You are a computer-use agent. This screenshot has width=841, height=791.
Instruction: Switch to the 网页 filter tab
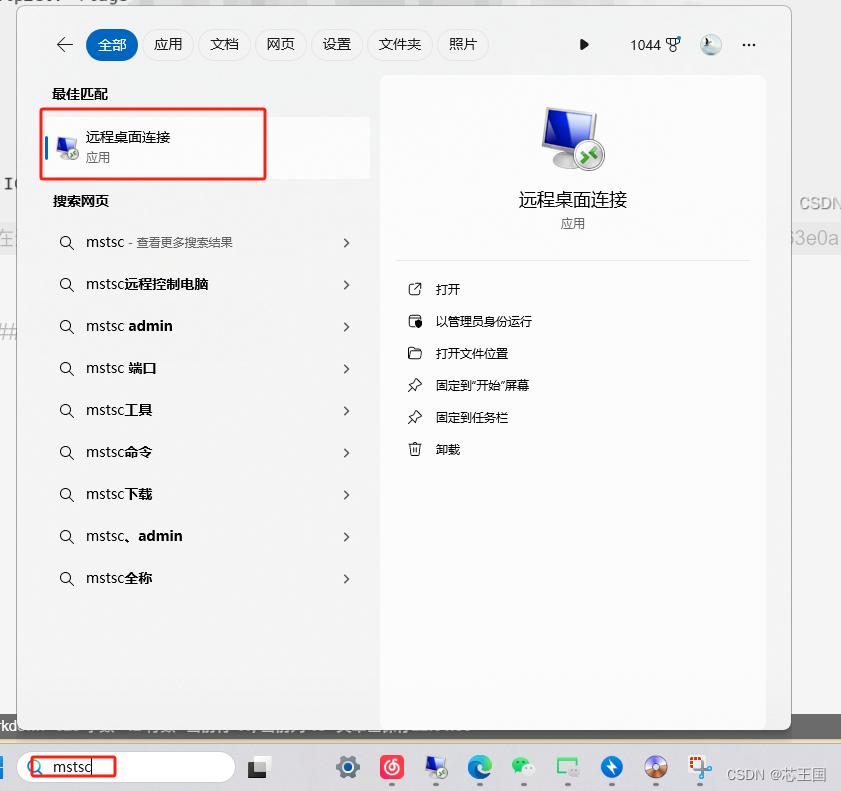click(x=281, y=45)
